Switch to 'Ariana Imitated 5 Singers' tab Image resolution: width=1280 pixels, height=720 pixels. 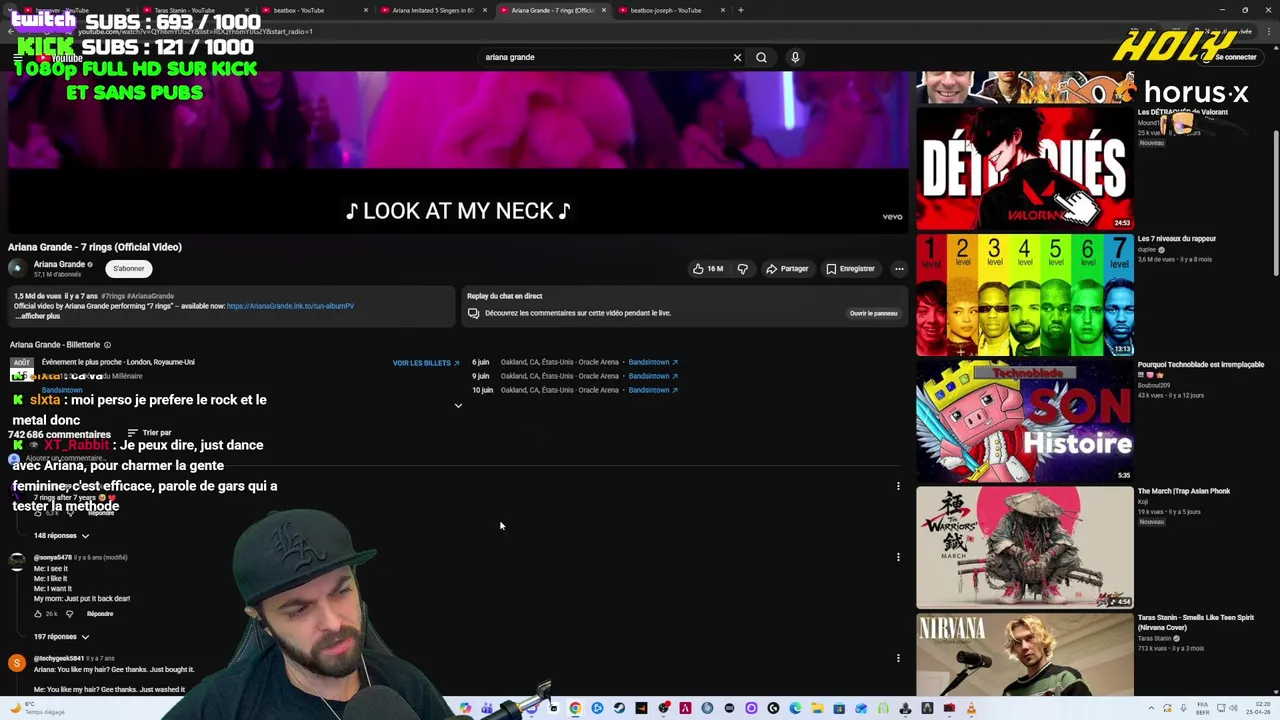(432, 10)
